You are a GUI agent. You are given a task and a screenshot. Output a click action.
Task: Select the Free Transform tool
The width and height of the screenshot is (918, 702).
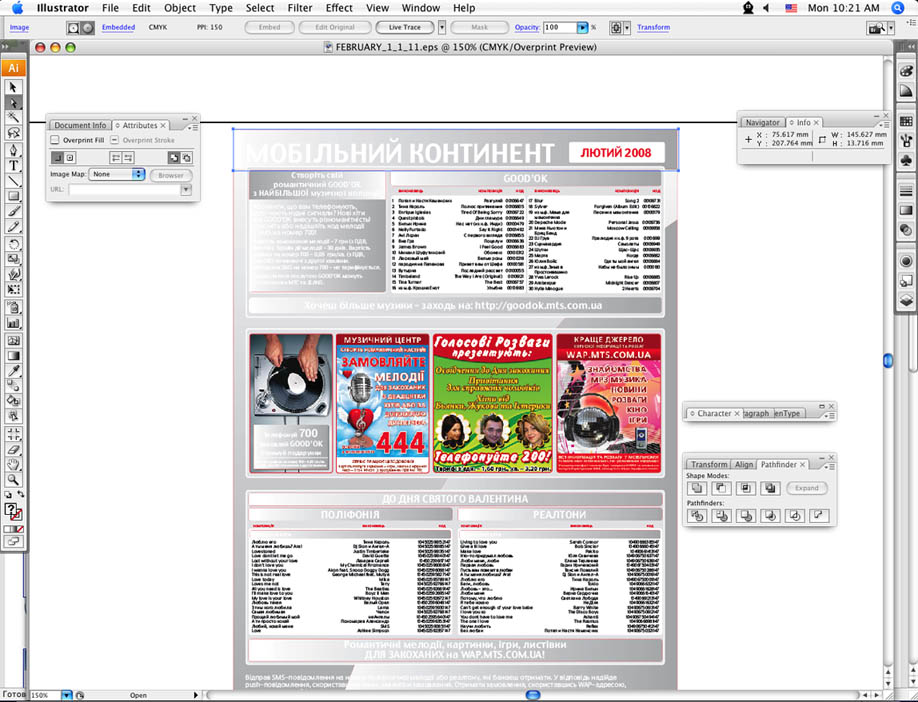(13, 289)
